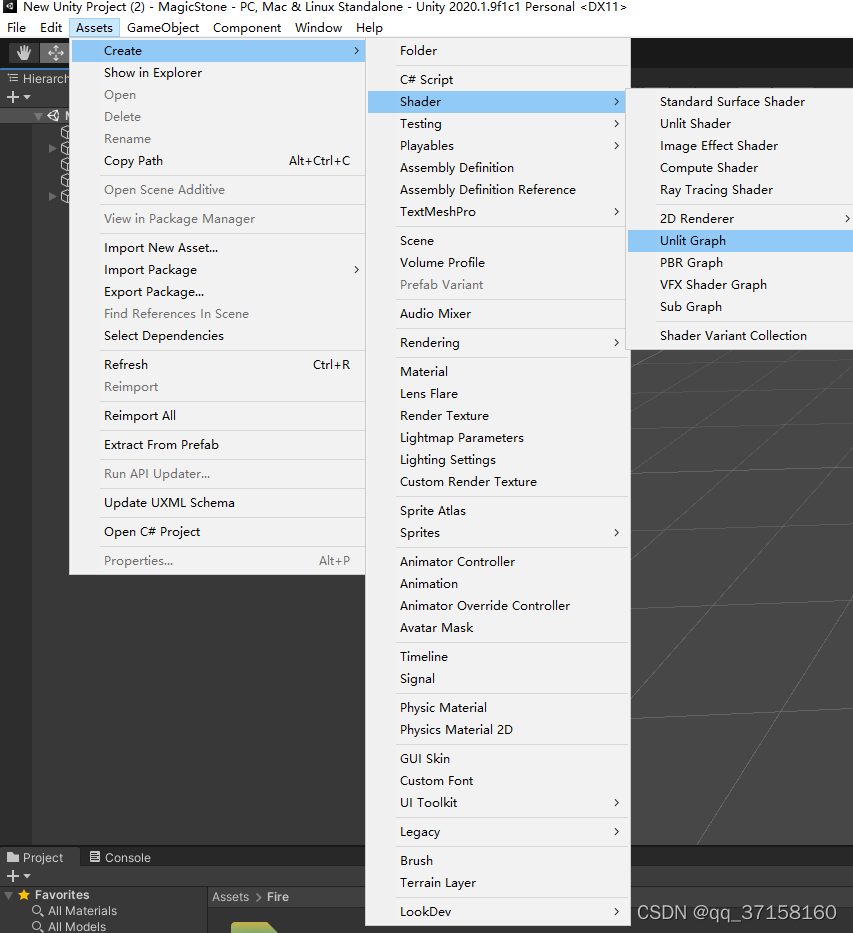Collapse the Favorites tree

pos(8,895)
